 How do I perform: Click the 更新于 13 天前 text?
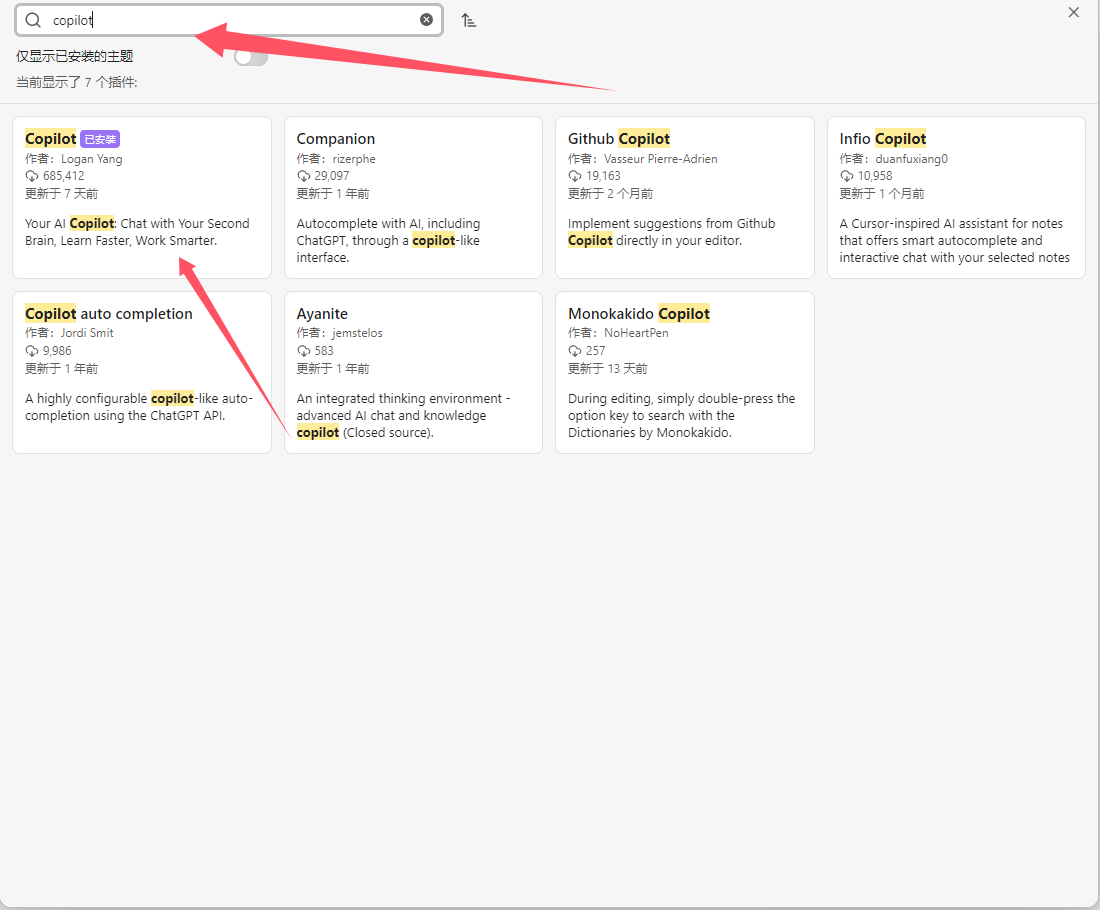[x=608, y=369]
